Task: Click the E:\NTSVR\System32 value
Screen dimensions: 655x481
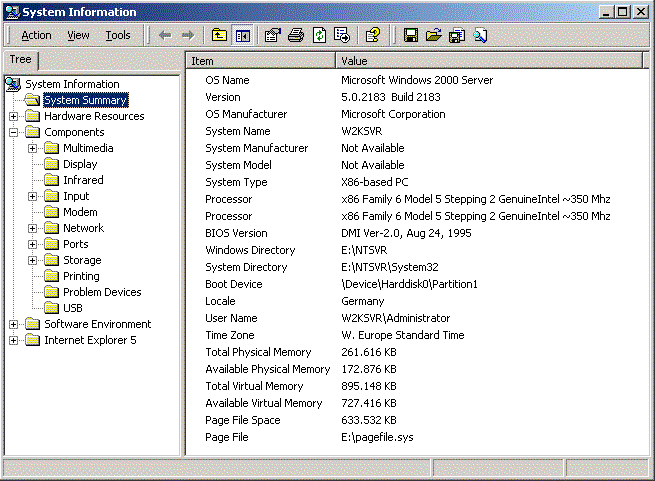Action: coord(390,267)
